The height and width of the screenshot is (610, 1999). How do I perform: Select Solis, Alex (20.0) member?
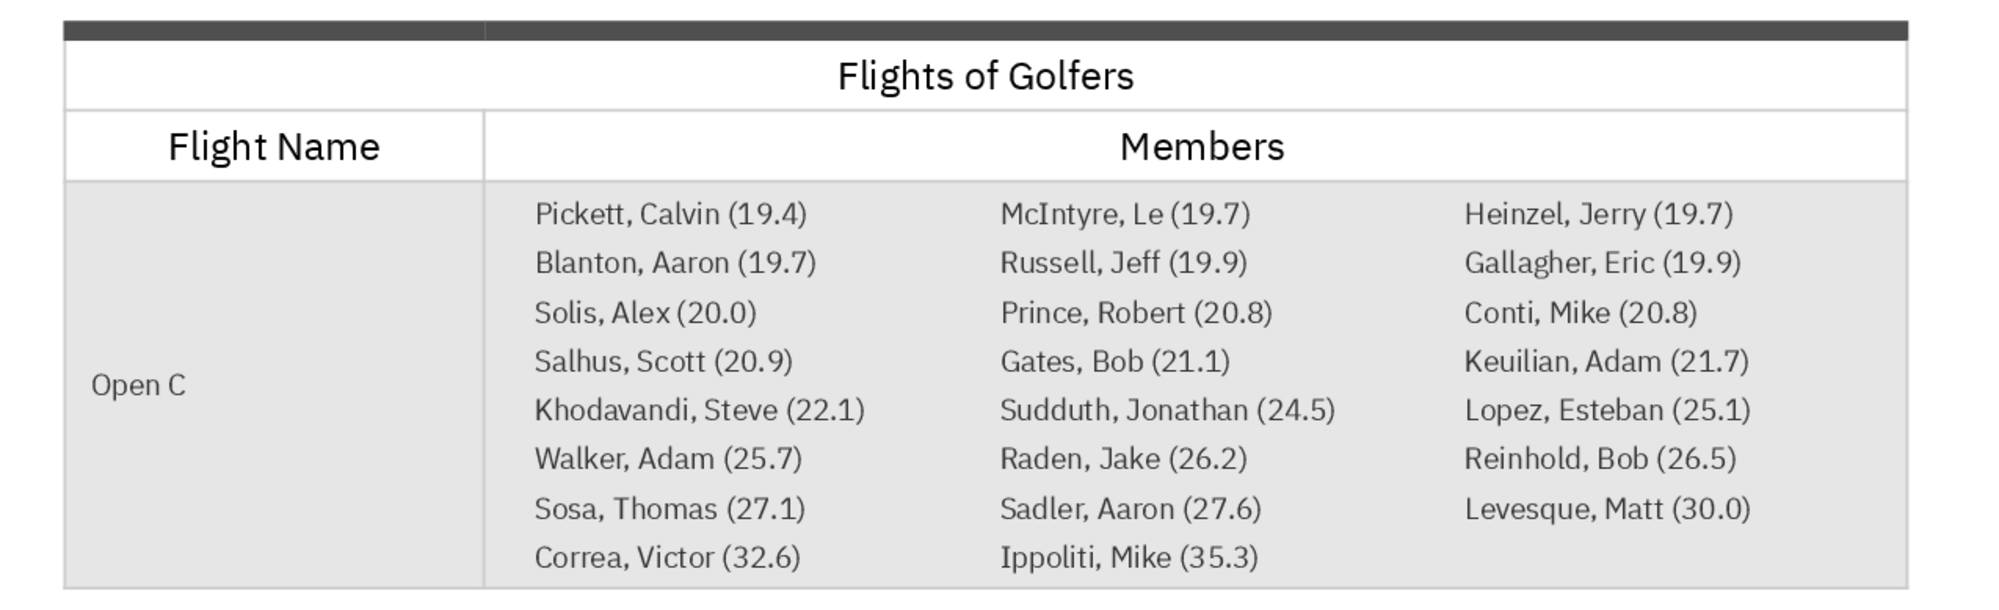pos(645,313)
